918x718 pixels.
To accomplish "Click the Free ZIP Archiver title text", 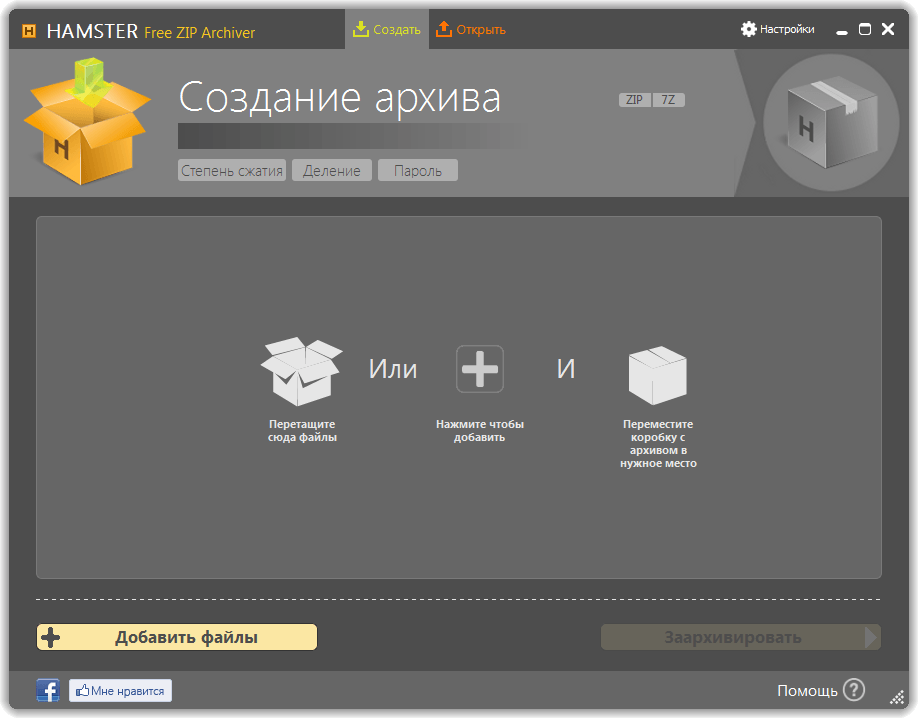I will [200, 33].
